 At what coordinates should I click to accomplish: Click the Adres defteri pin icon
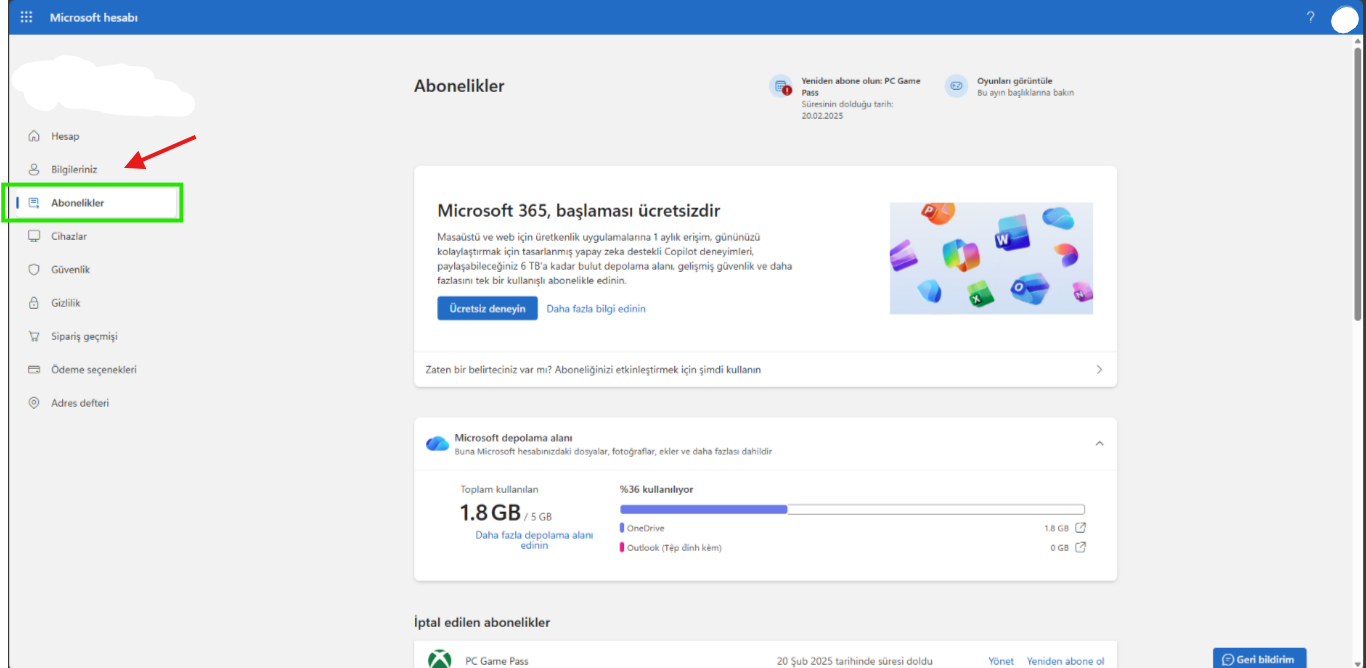coord(34,403)
